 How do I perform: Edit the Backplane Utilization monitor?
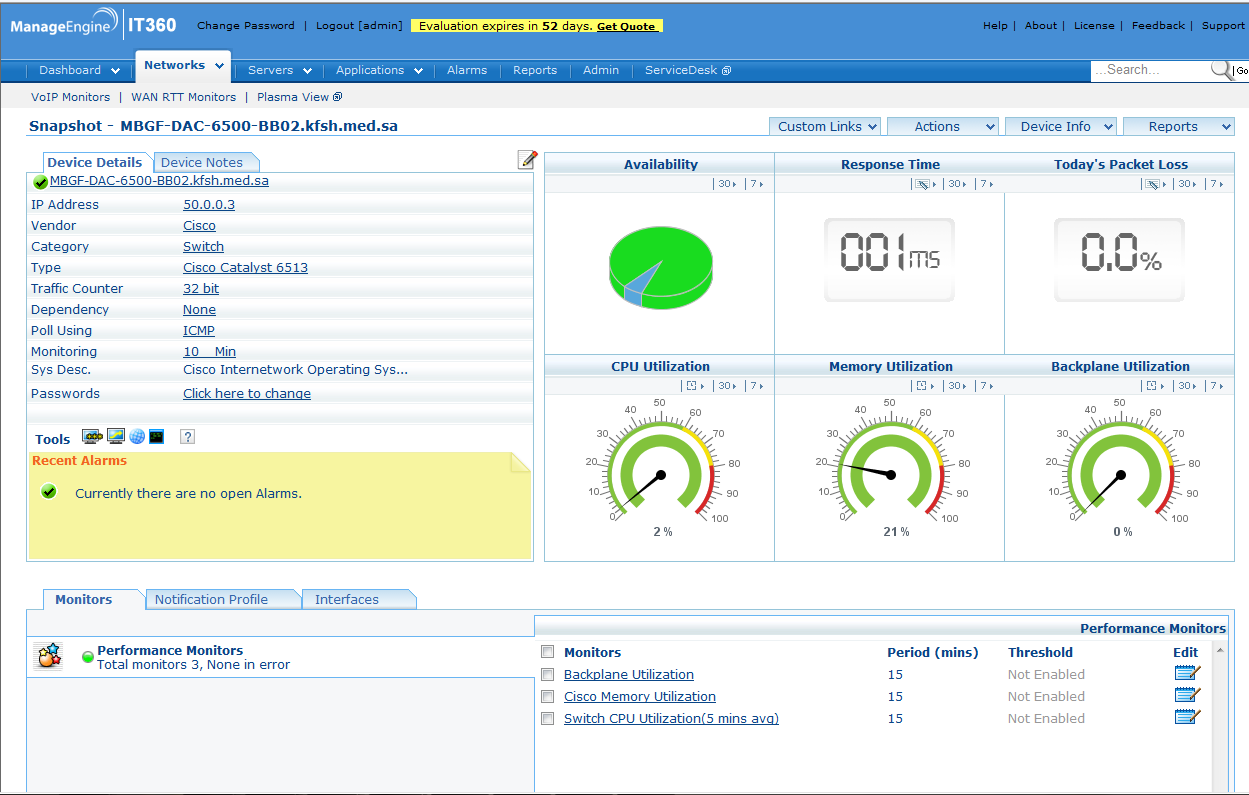point(1187,673)
